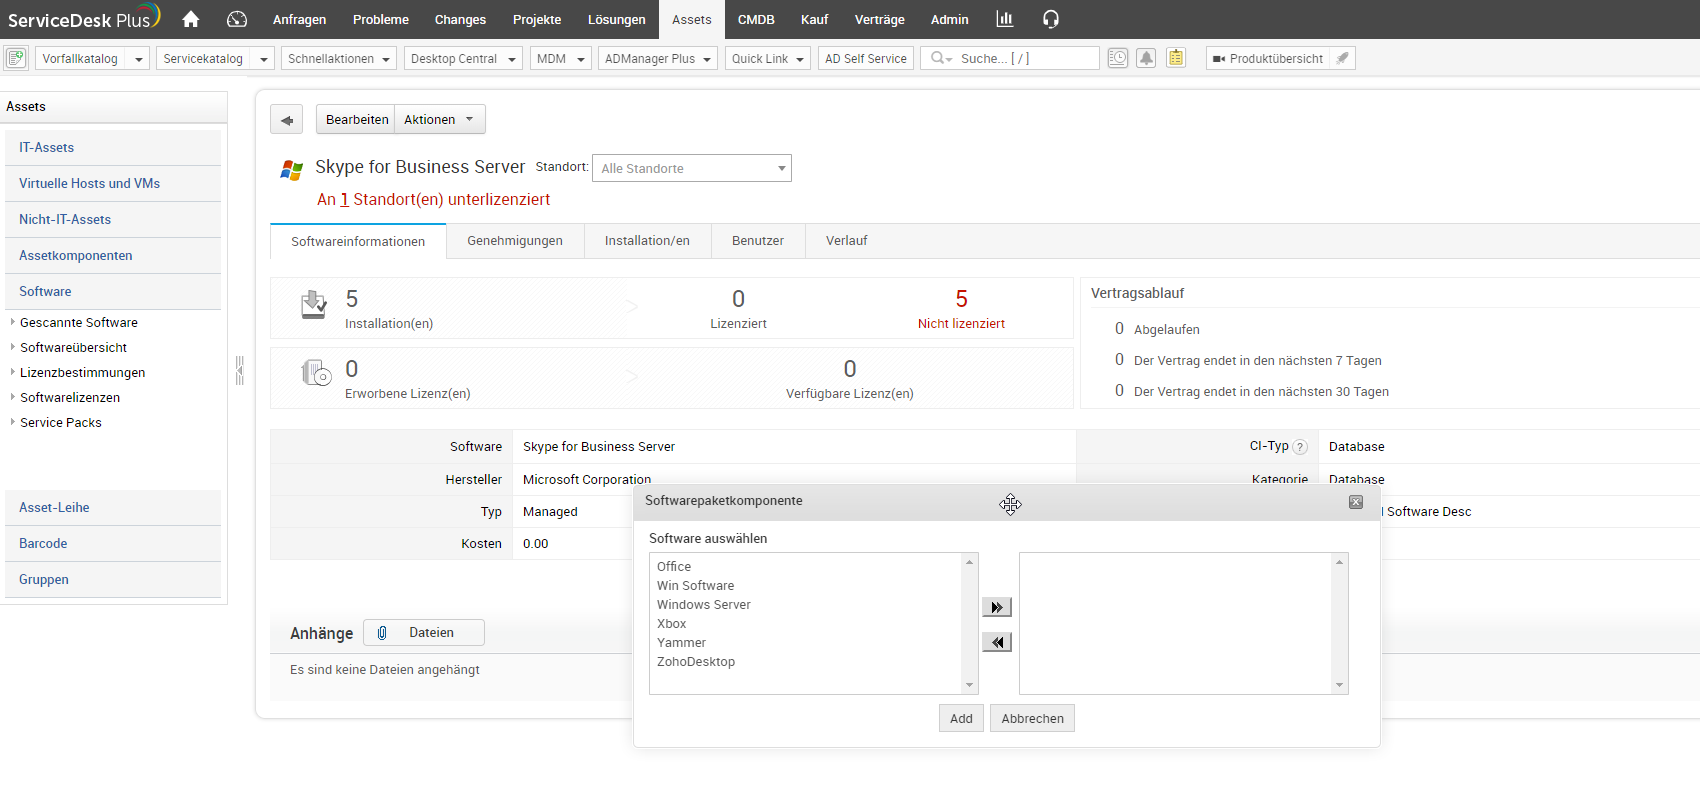Click the Installation(en) download icon
Image resolution: width=1700 pixels, height=805 pixels.
(x=314, y=304)
